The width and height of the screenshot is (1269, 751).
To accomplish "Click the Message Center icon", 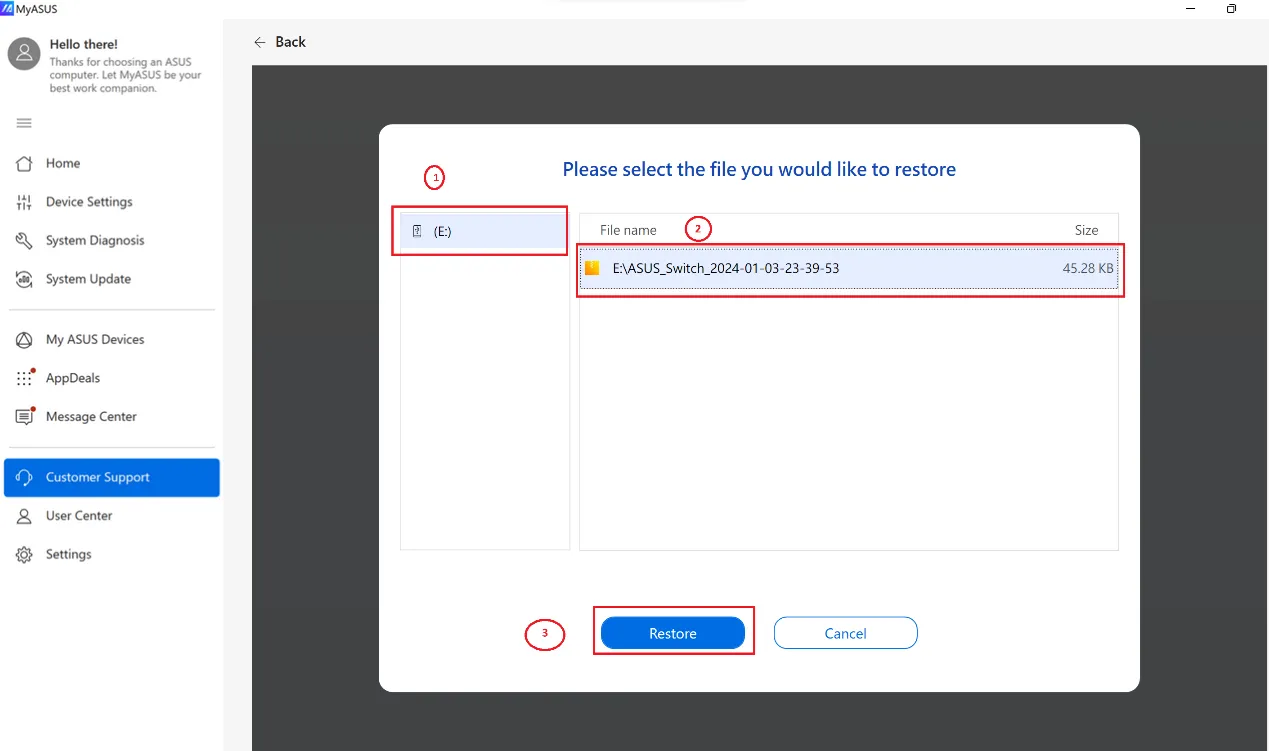I will (25, 417).
